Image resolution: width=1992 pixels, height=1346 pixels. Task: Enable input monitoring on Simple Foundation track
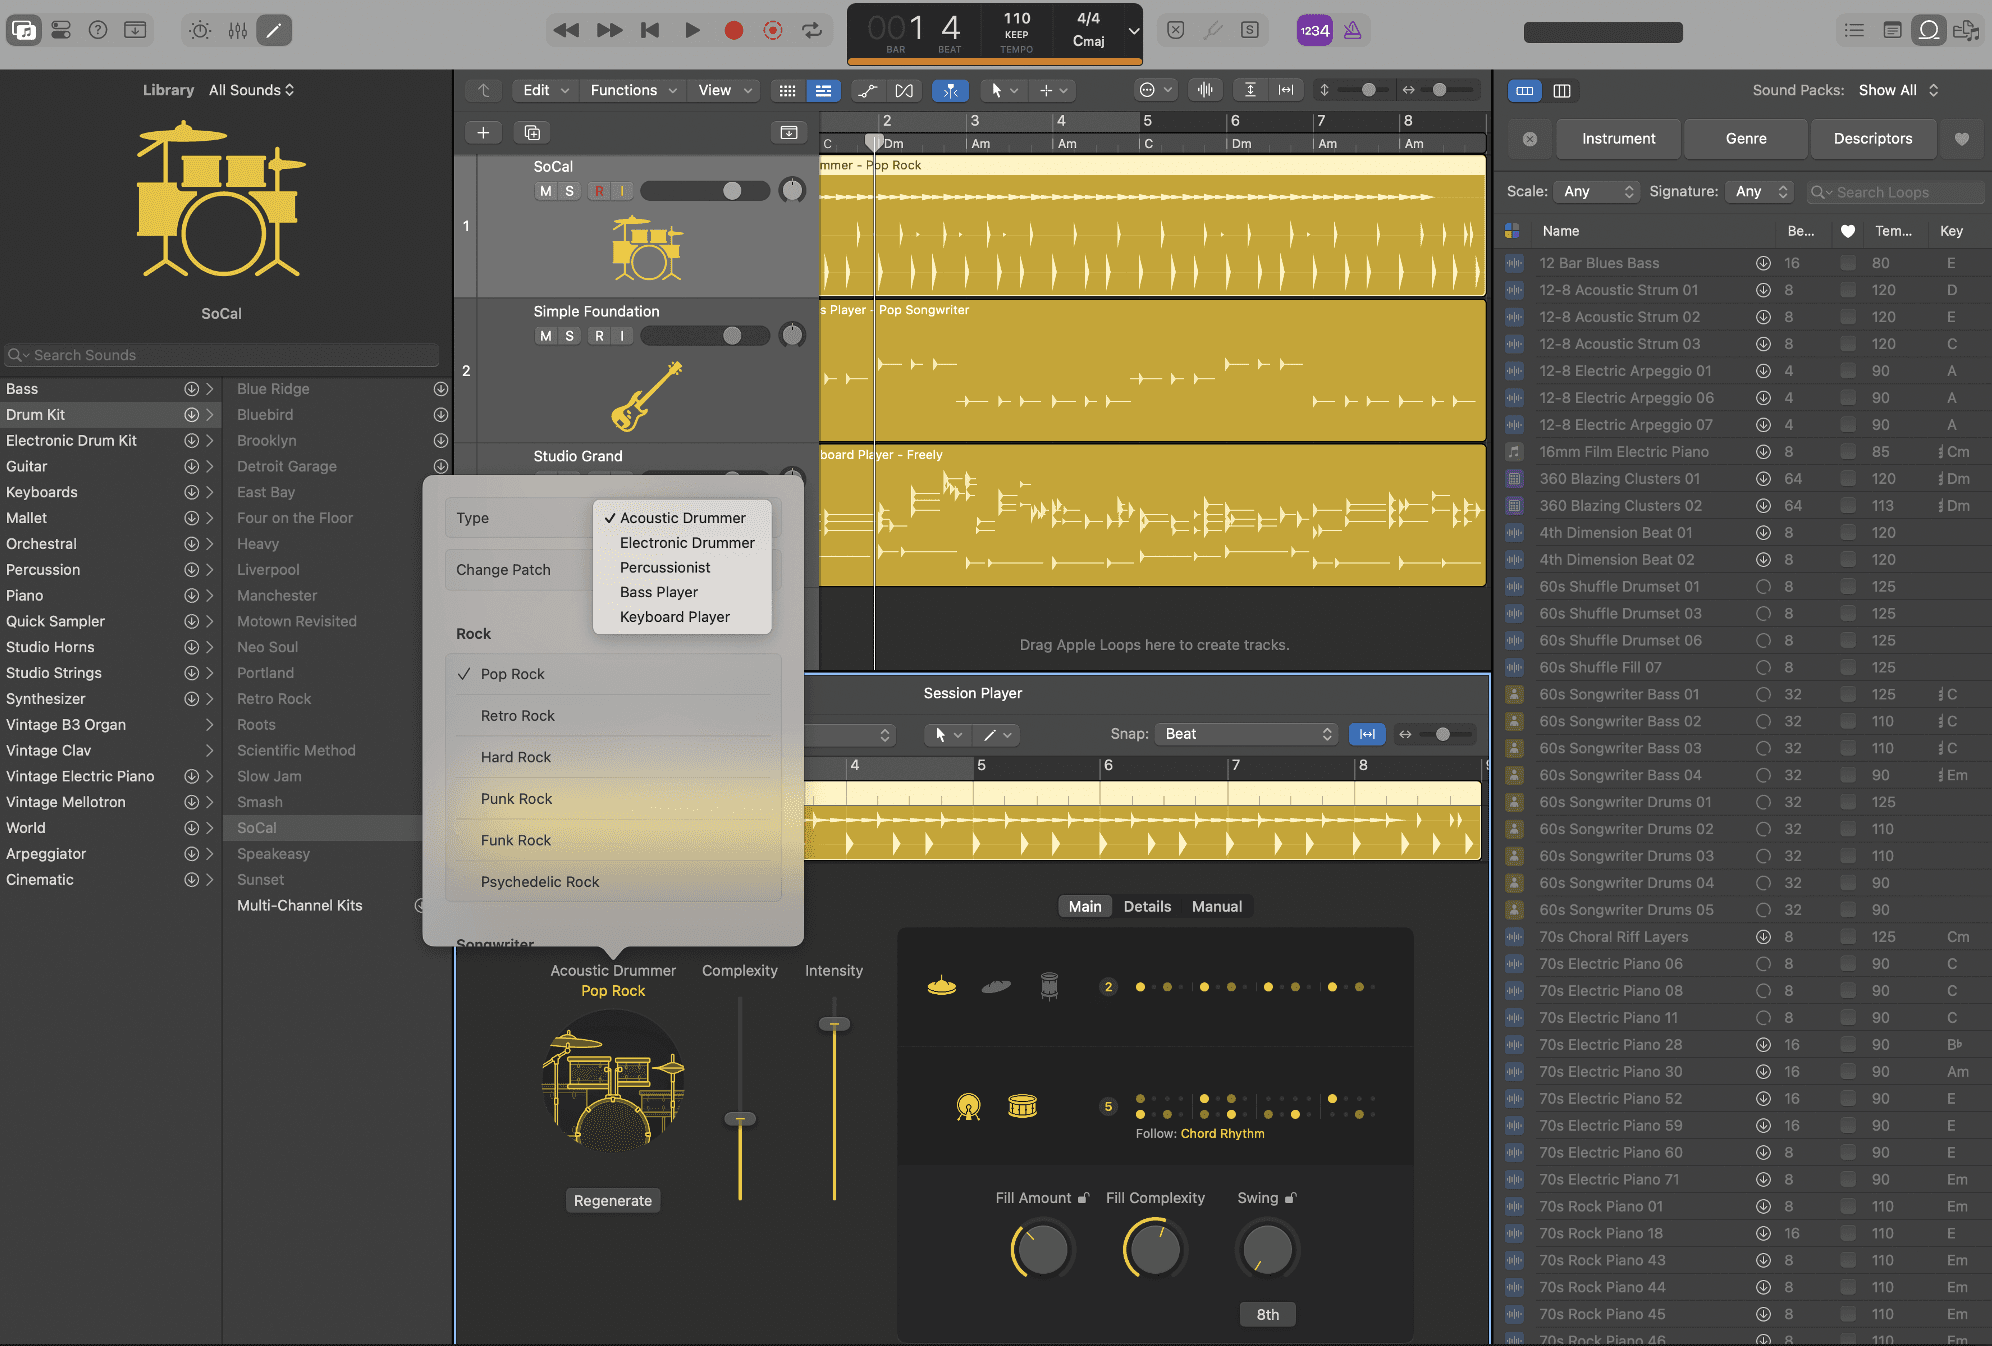(x=622, y=336)
